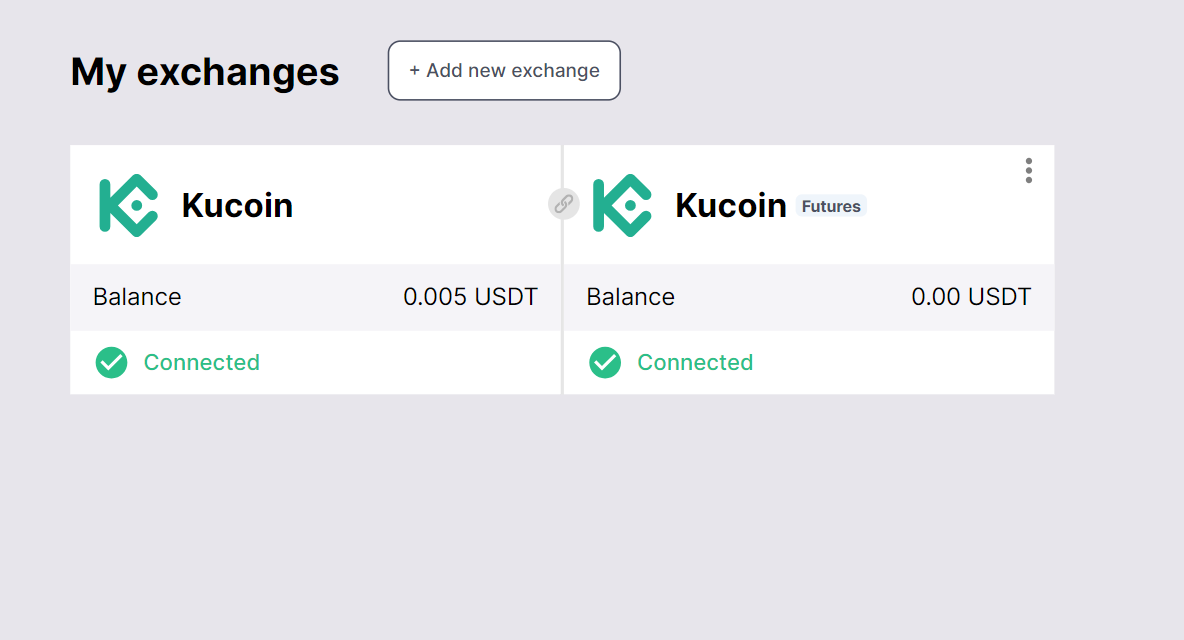Select the Kucoin Futures card title

coord(731,205)
